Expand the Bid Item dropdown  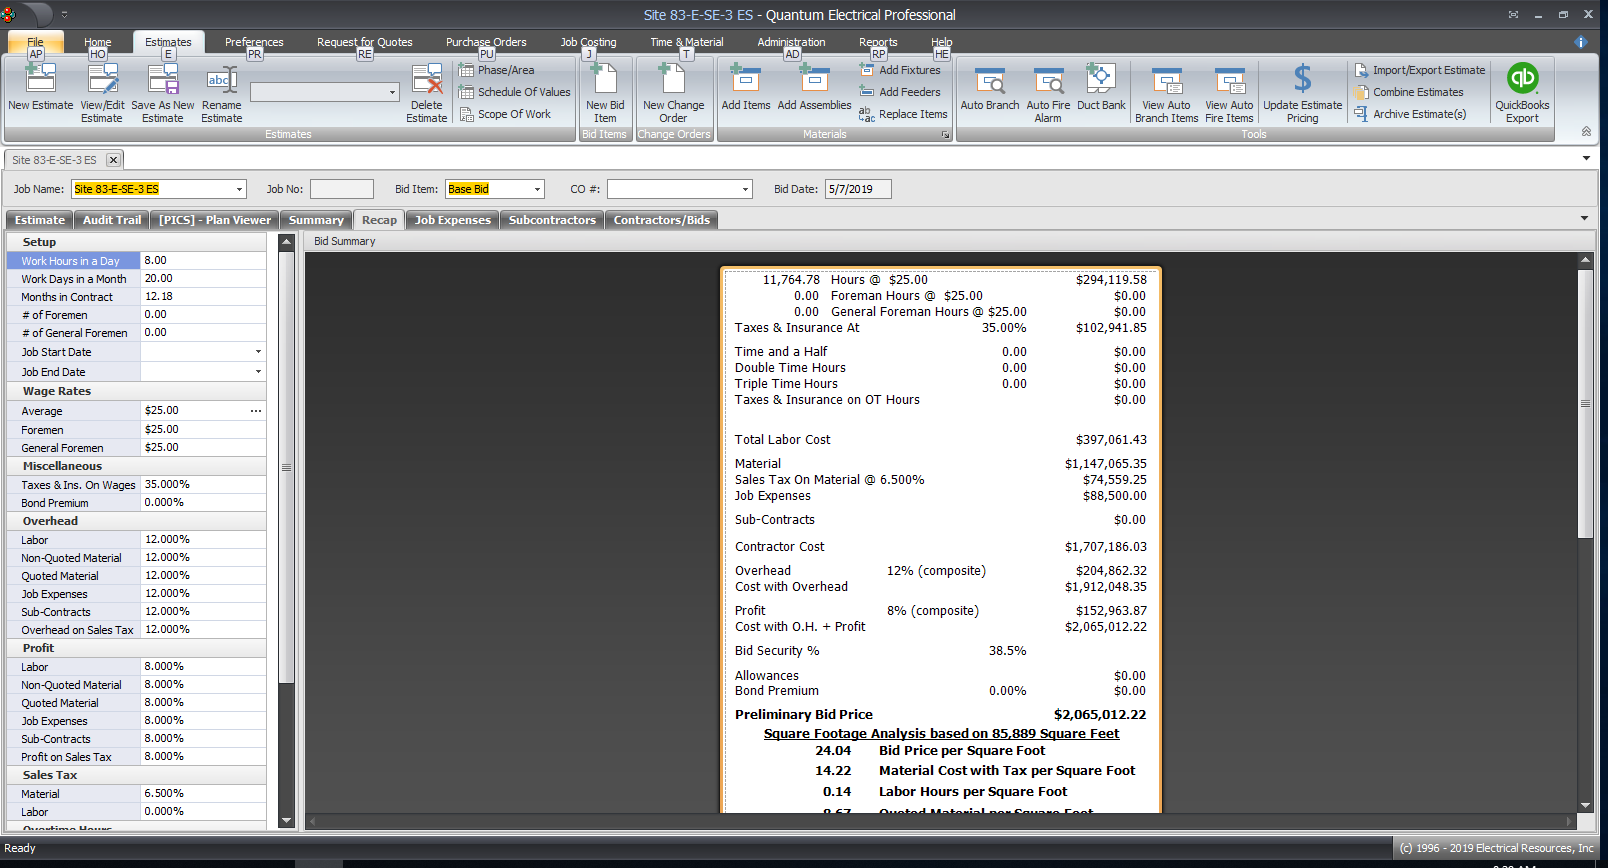tap(537, 190)
